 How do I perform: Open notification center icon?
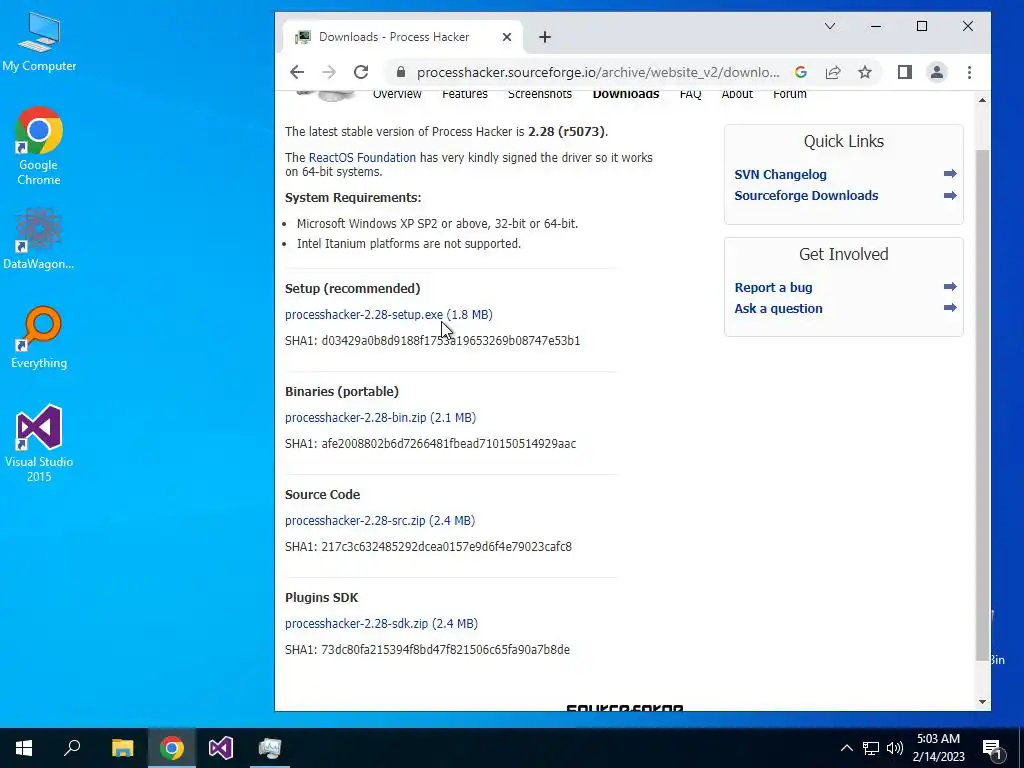click(993, 748)
